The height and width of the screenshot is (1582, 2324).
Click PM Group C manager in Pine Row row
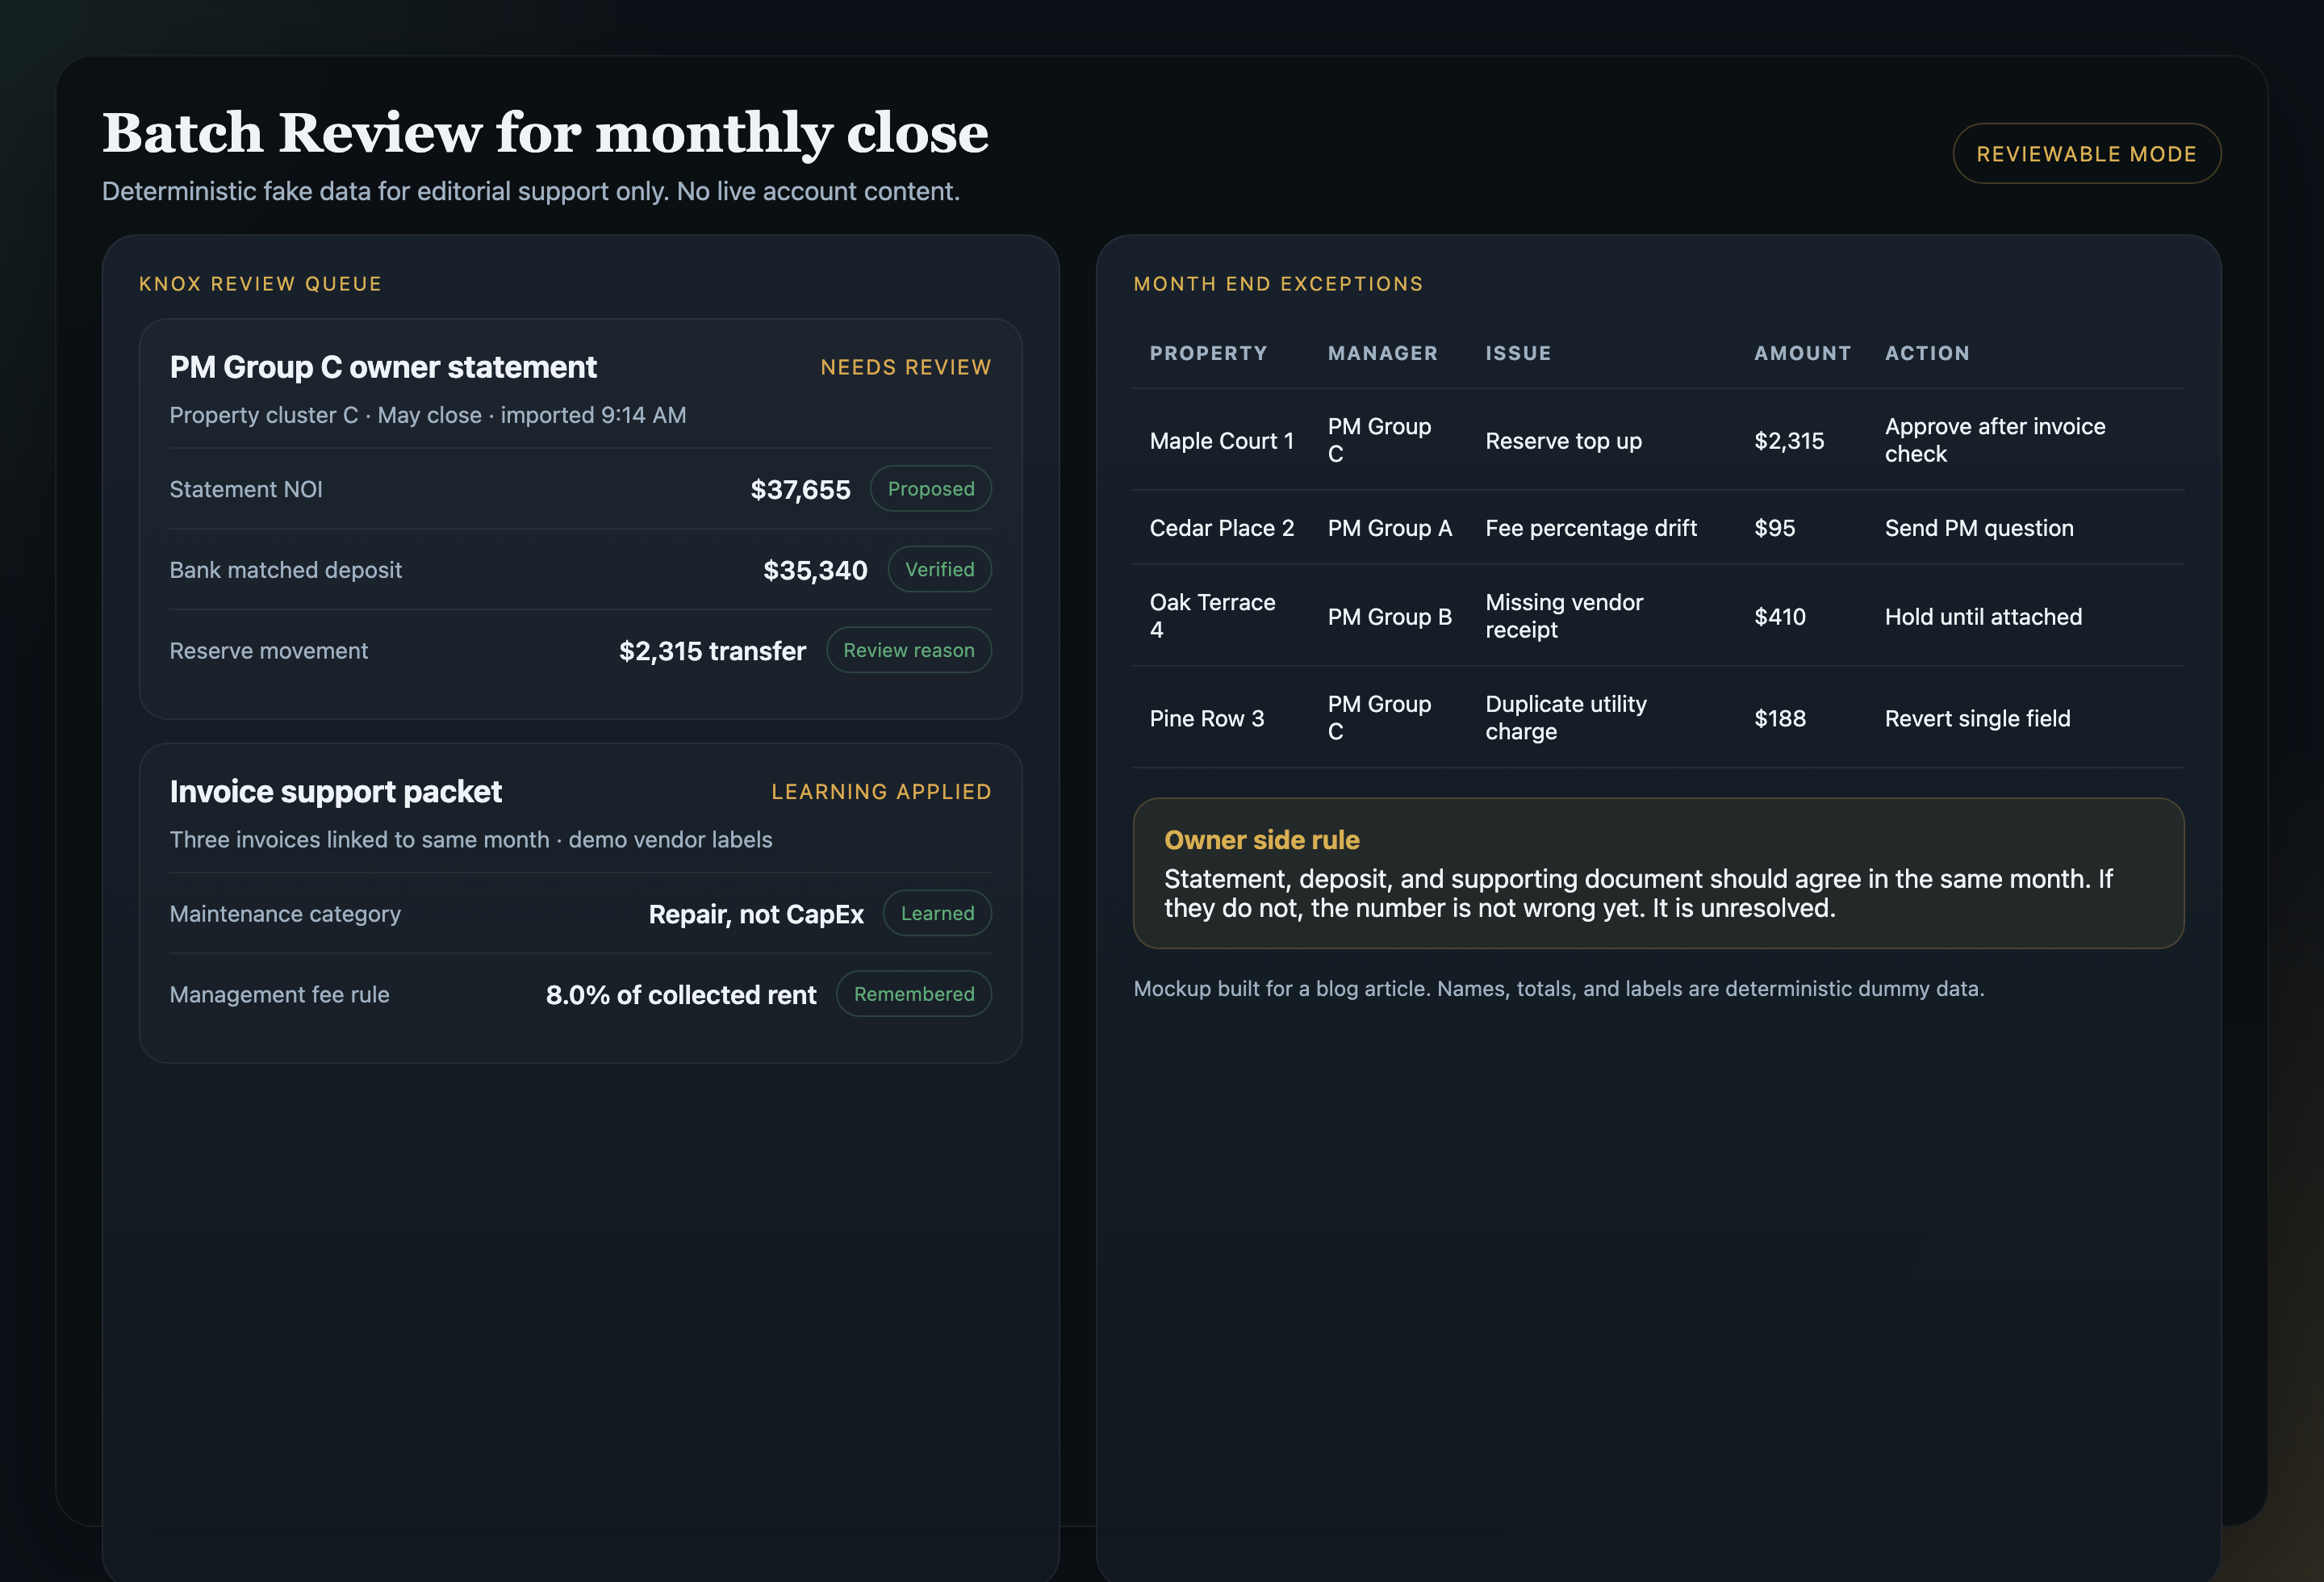click(1380, 718)
